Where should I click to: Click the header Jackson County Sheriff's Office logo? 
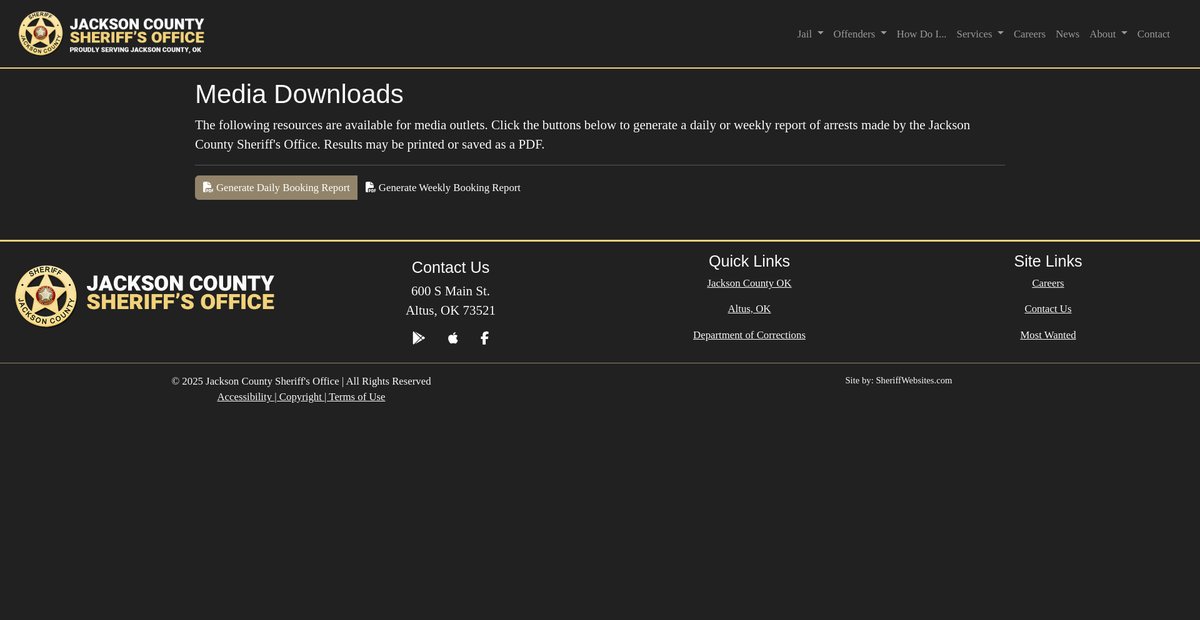tap(111, 34)
